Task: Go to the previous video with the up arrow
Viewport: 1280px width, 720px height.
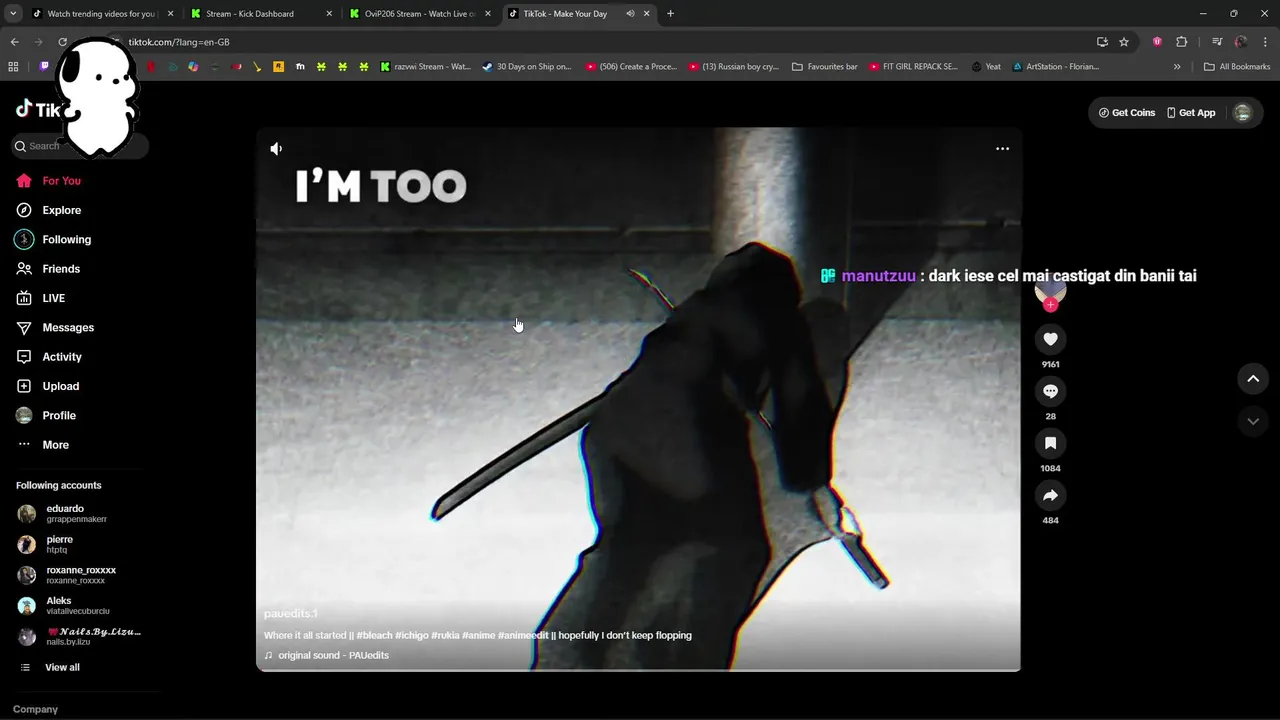Action: click(x=1253, y=379)
